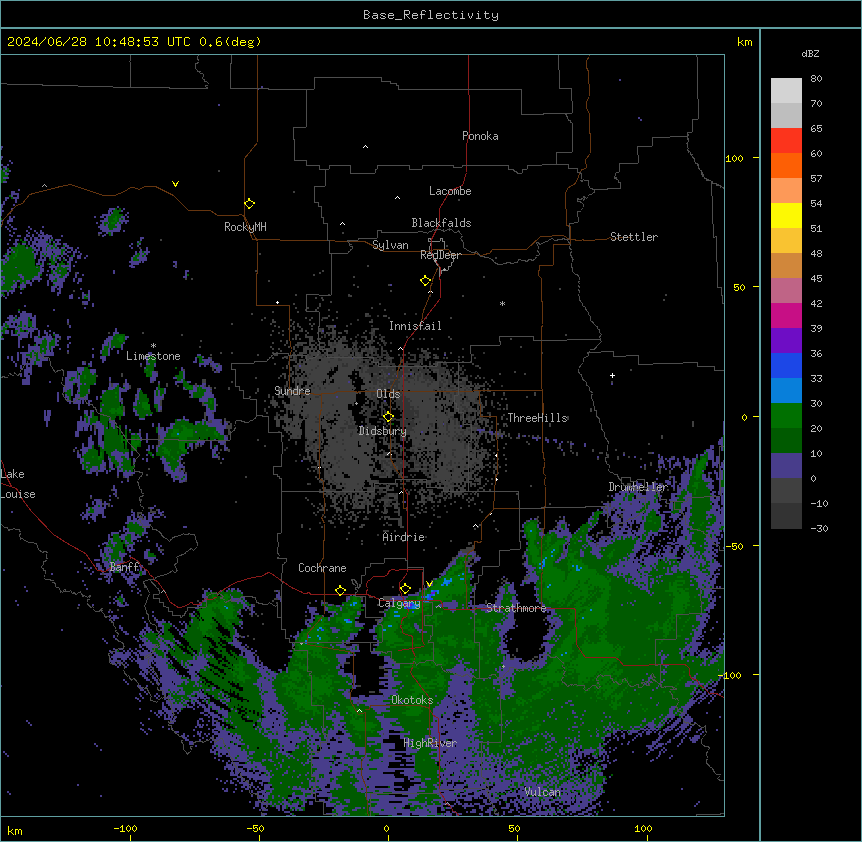862x842 pixels.
Task: Click the Limestone label
Action: 153,356
